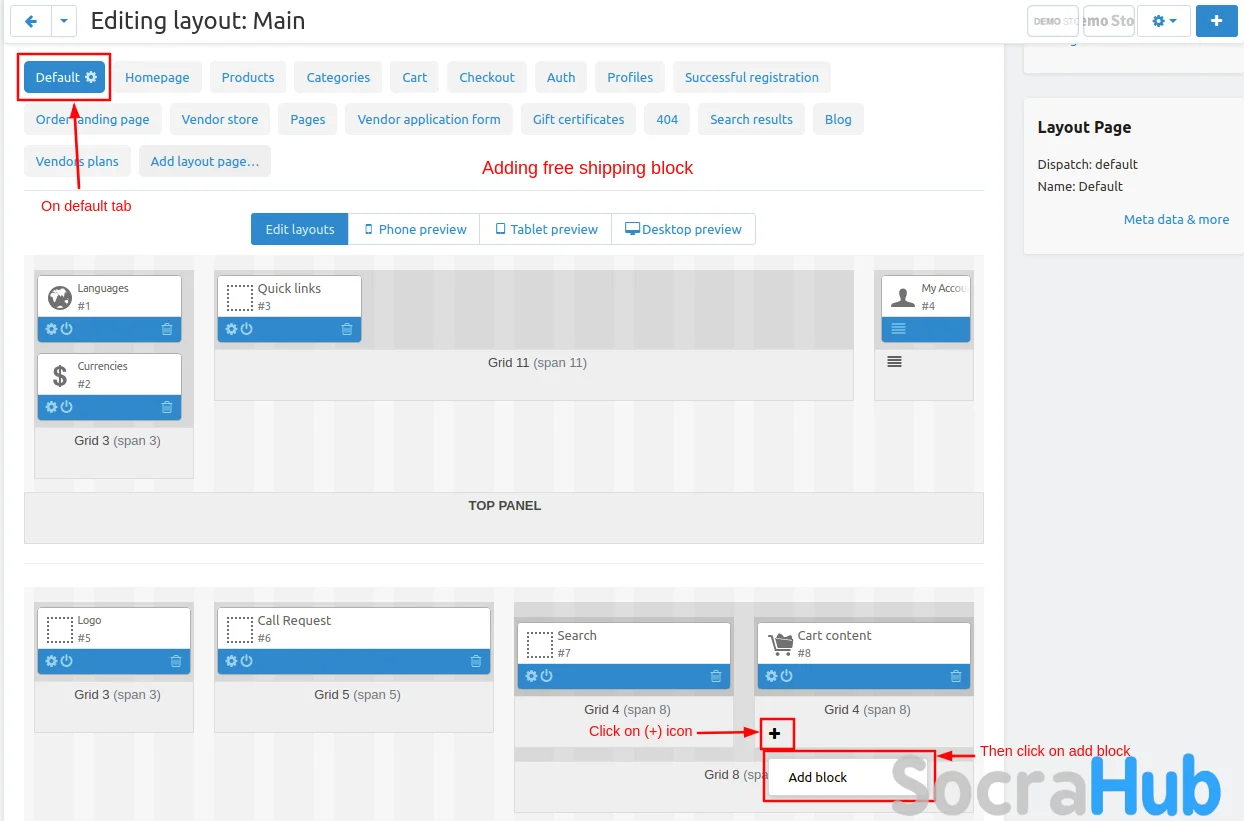Click the Call Request block title
The width and height of the screenshot is (1244, 821).
tap(294, 620)
